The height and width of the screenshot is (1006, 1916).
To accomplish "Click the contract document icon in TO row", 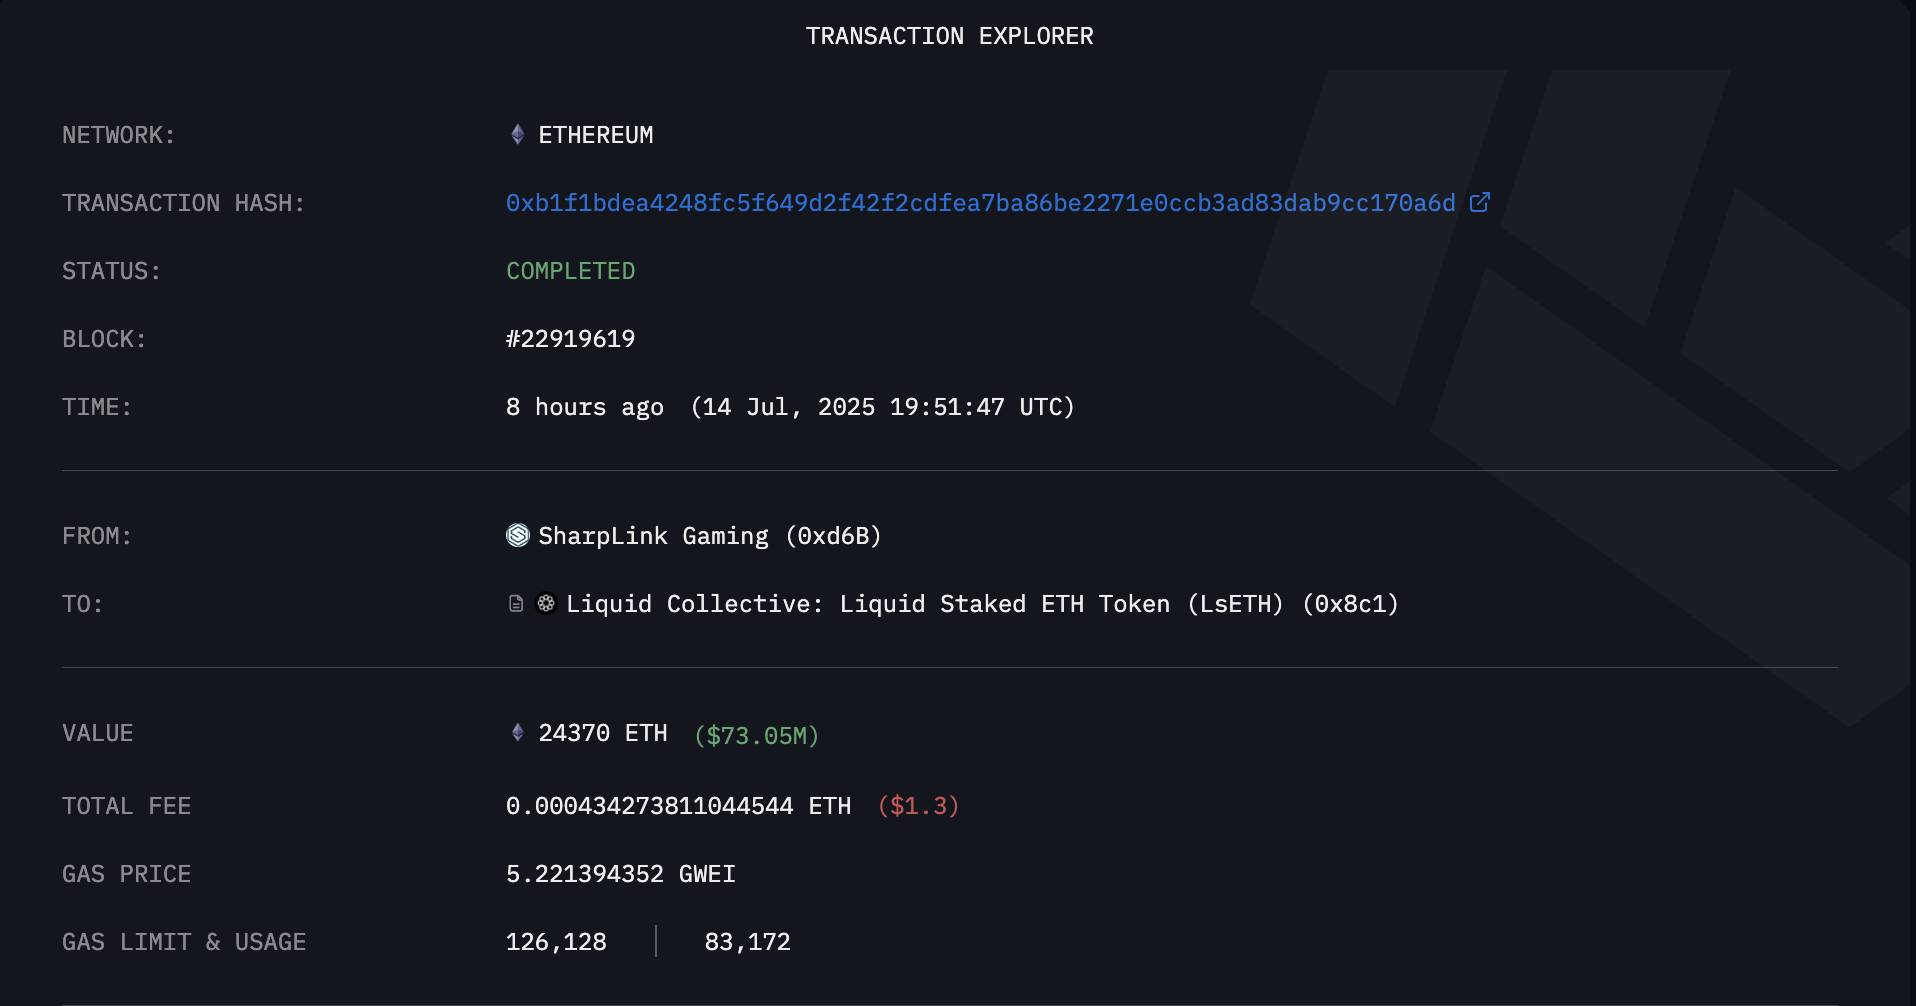I will pyautogui.click(x=516, y=604).
